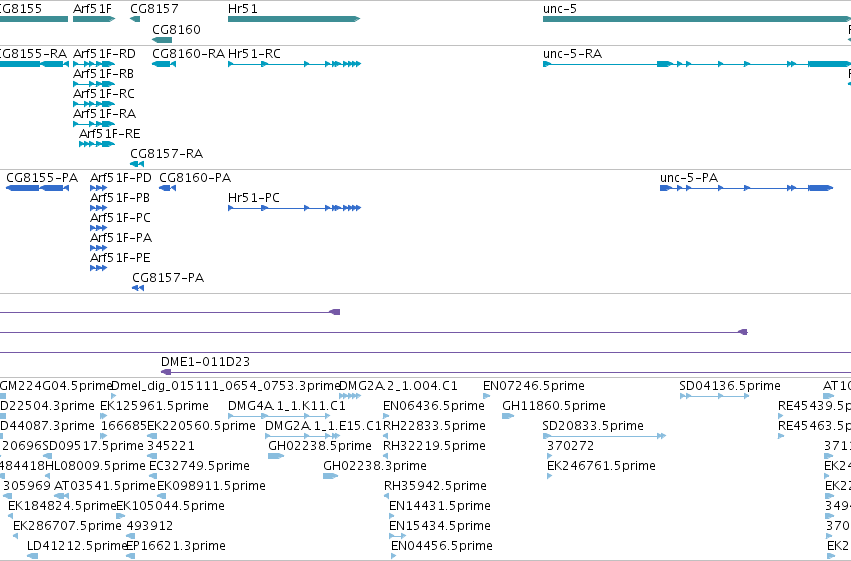This screenshot has width=851, height=561.
Task: Select the CG8157 gene label
Action: click(x=154, y=9)
